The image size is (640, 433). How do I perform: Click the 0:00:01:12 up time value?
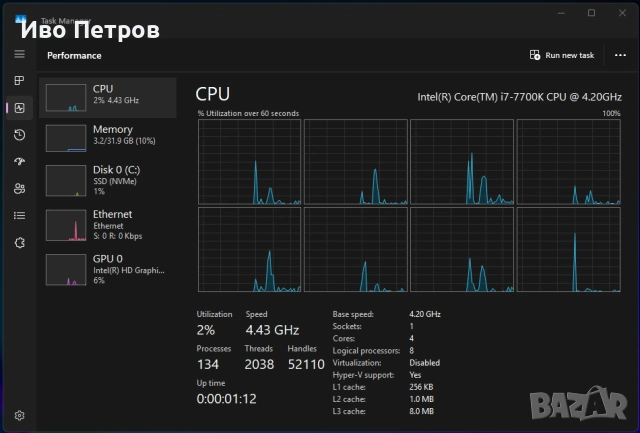click(227, 399)
